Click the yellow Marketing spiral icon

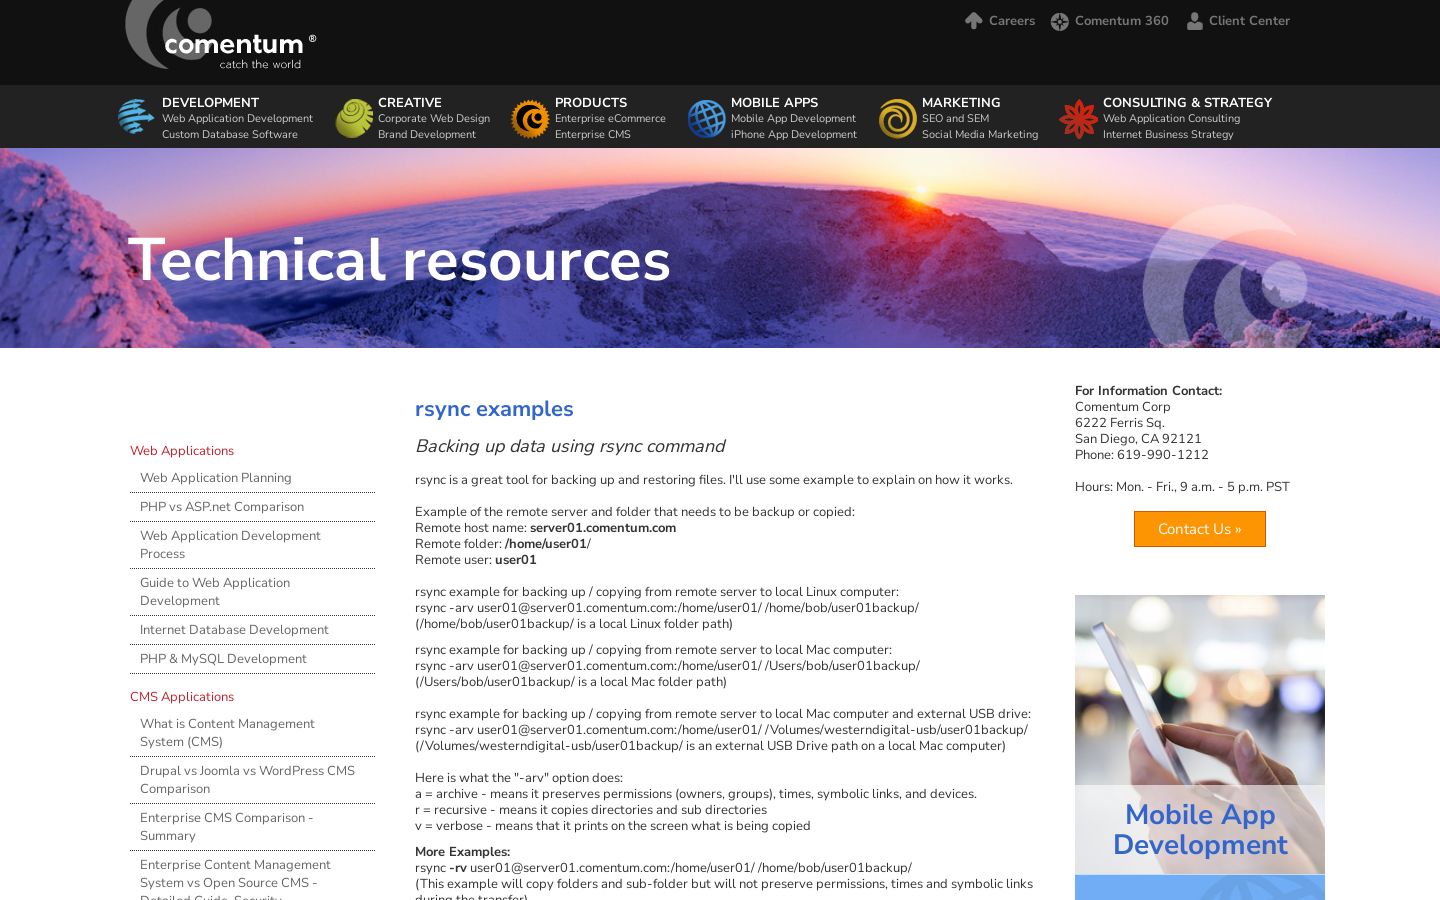[897, 118]
